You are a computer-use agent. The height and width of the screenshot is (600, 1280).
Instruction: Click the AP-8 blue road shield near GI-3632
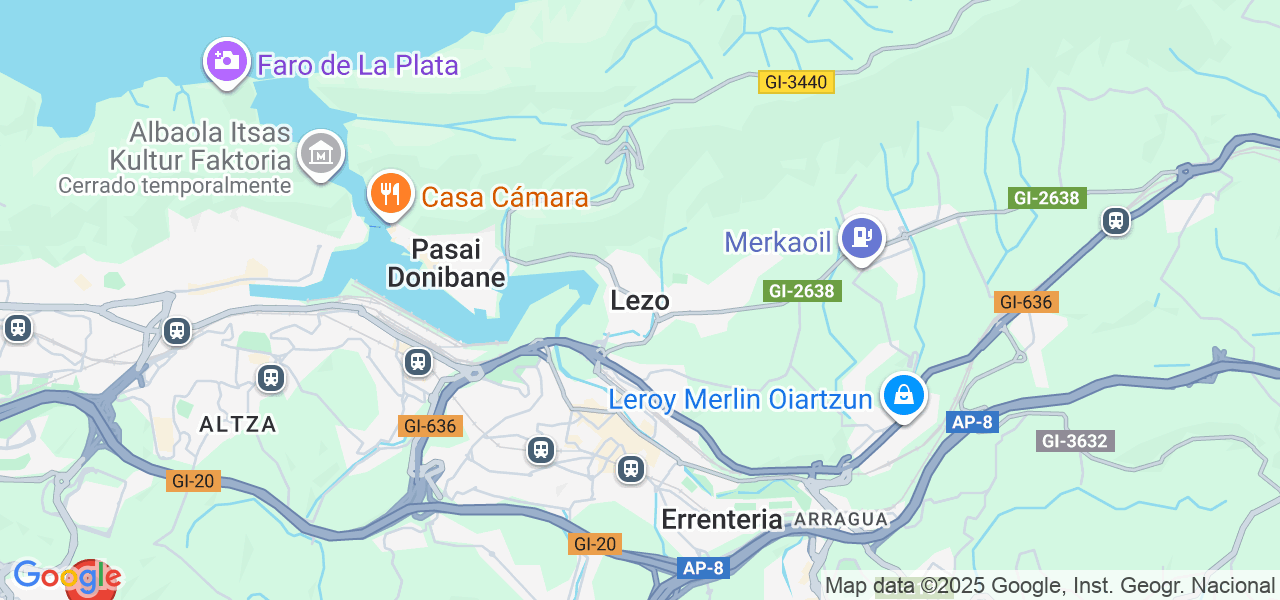coord(972,422)
